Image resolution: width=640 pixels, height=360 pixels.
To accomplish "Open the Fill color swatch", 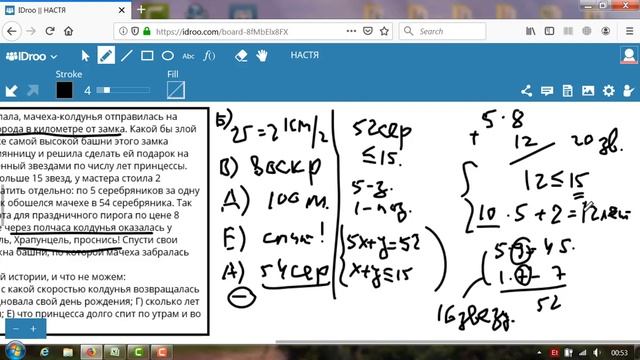I will (x=176, y=90).
